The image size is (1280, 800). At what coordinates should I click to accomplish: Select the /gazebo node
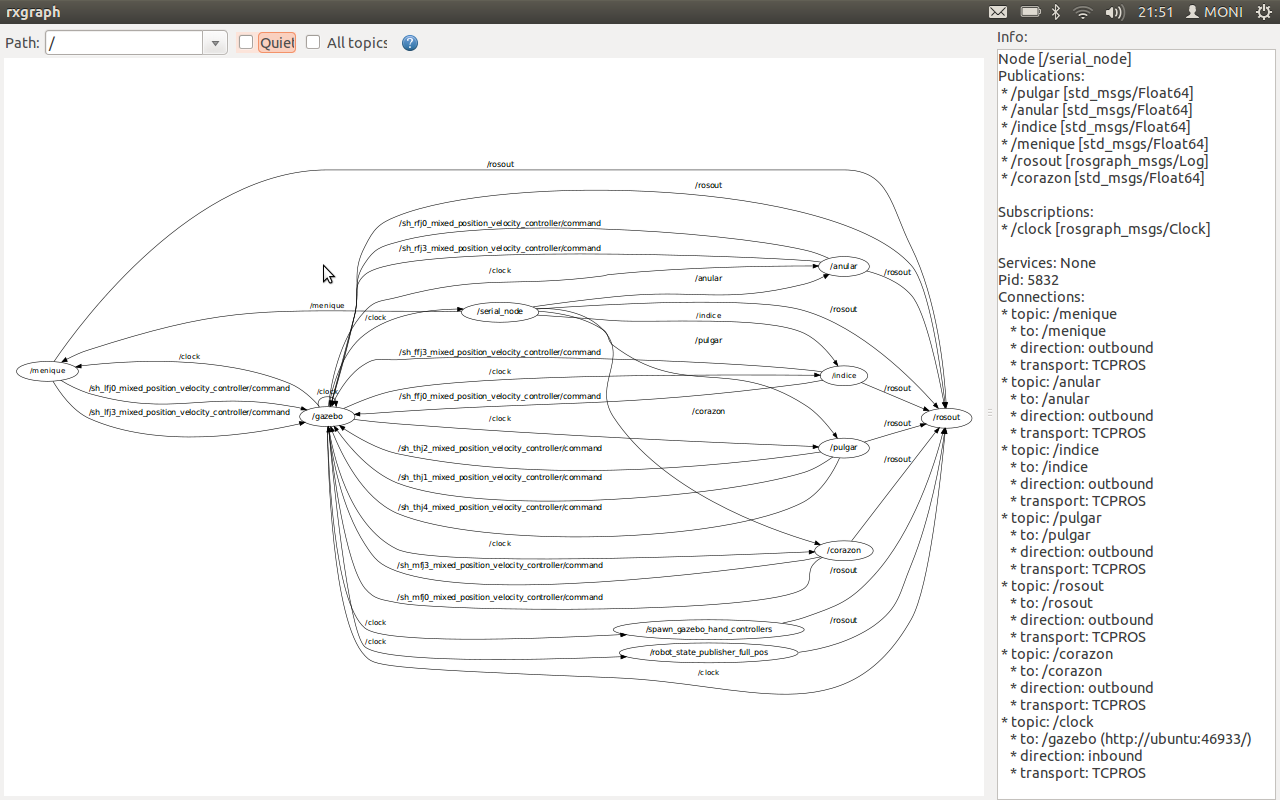(x=327, y=416)
